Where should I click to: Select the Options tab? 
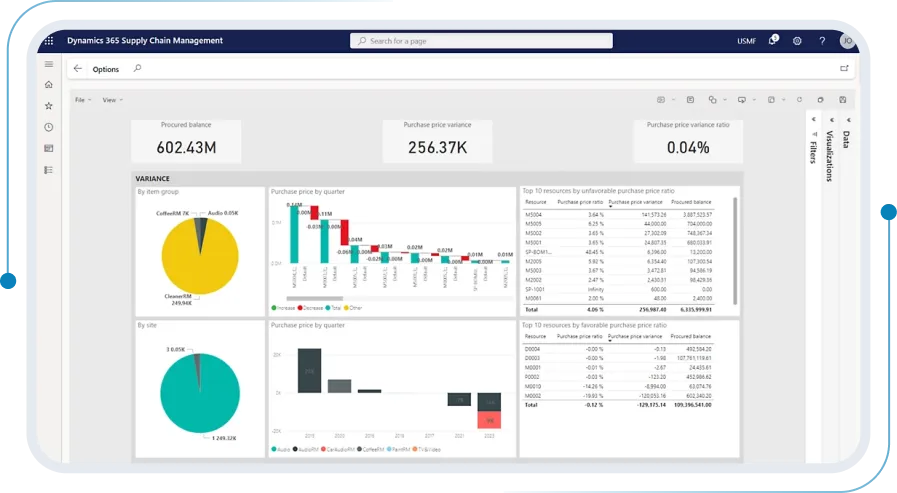coord(106,69)
